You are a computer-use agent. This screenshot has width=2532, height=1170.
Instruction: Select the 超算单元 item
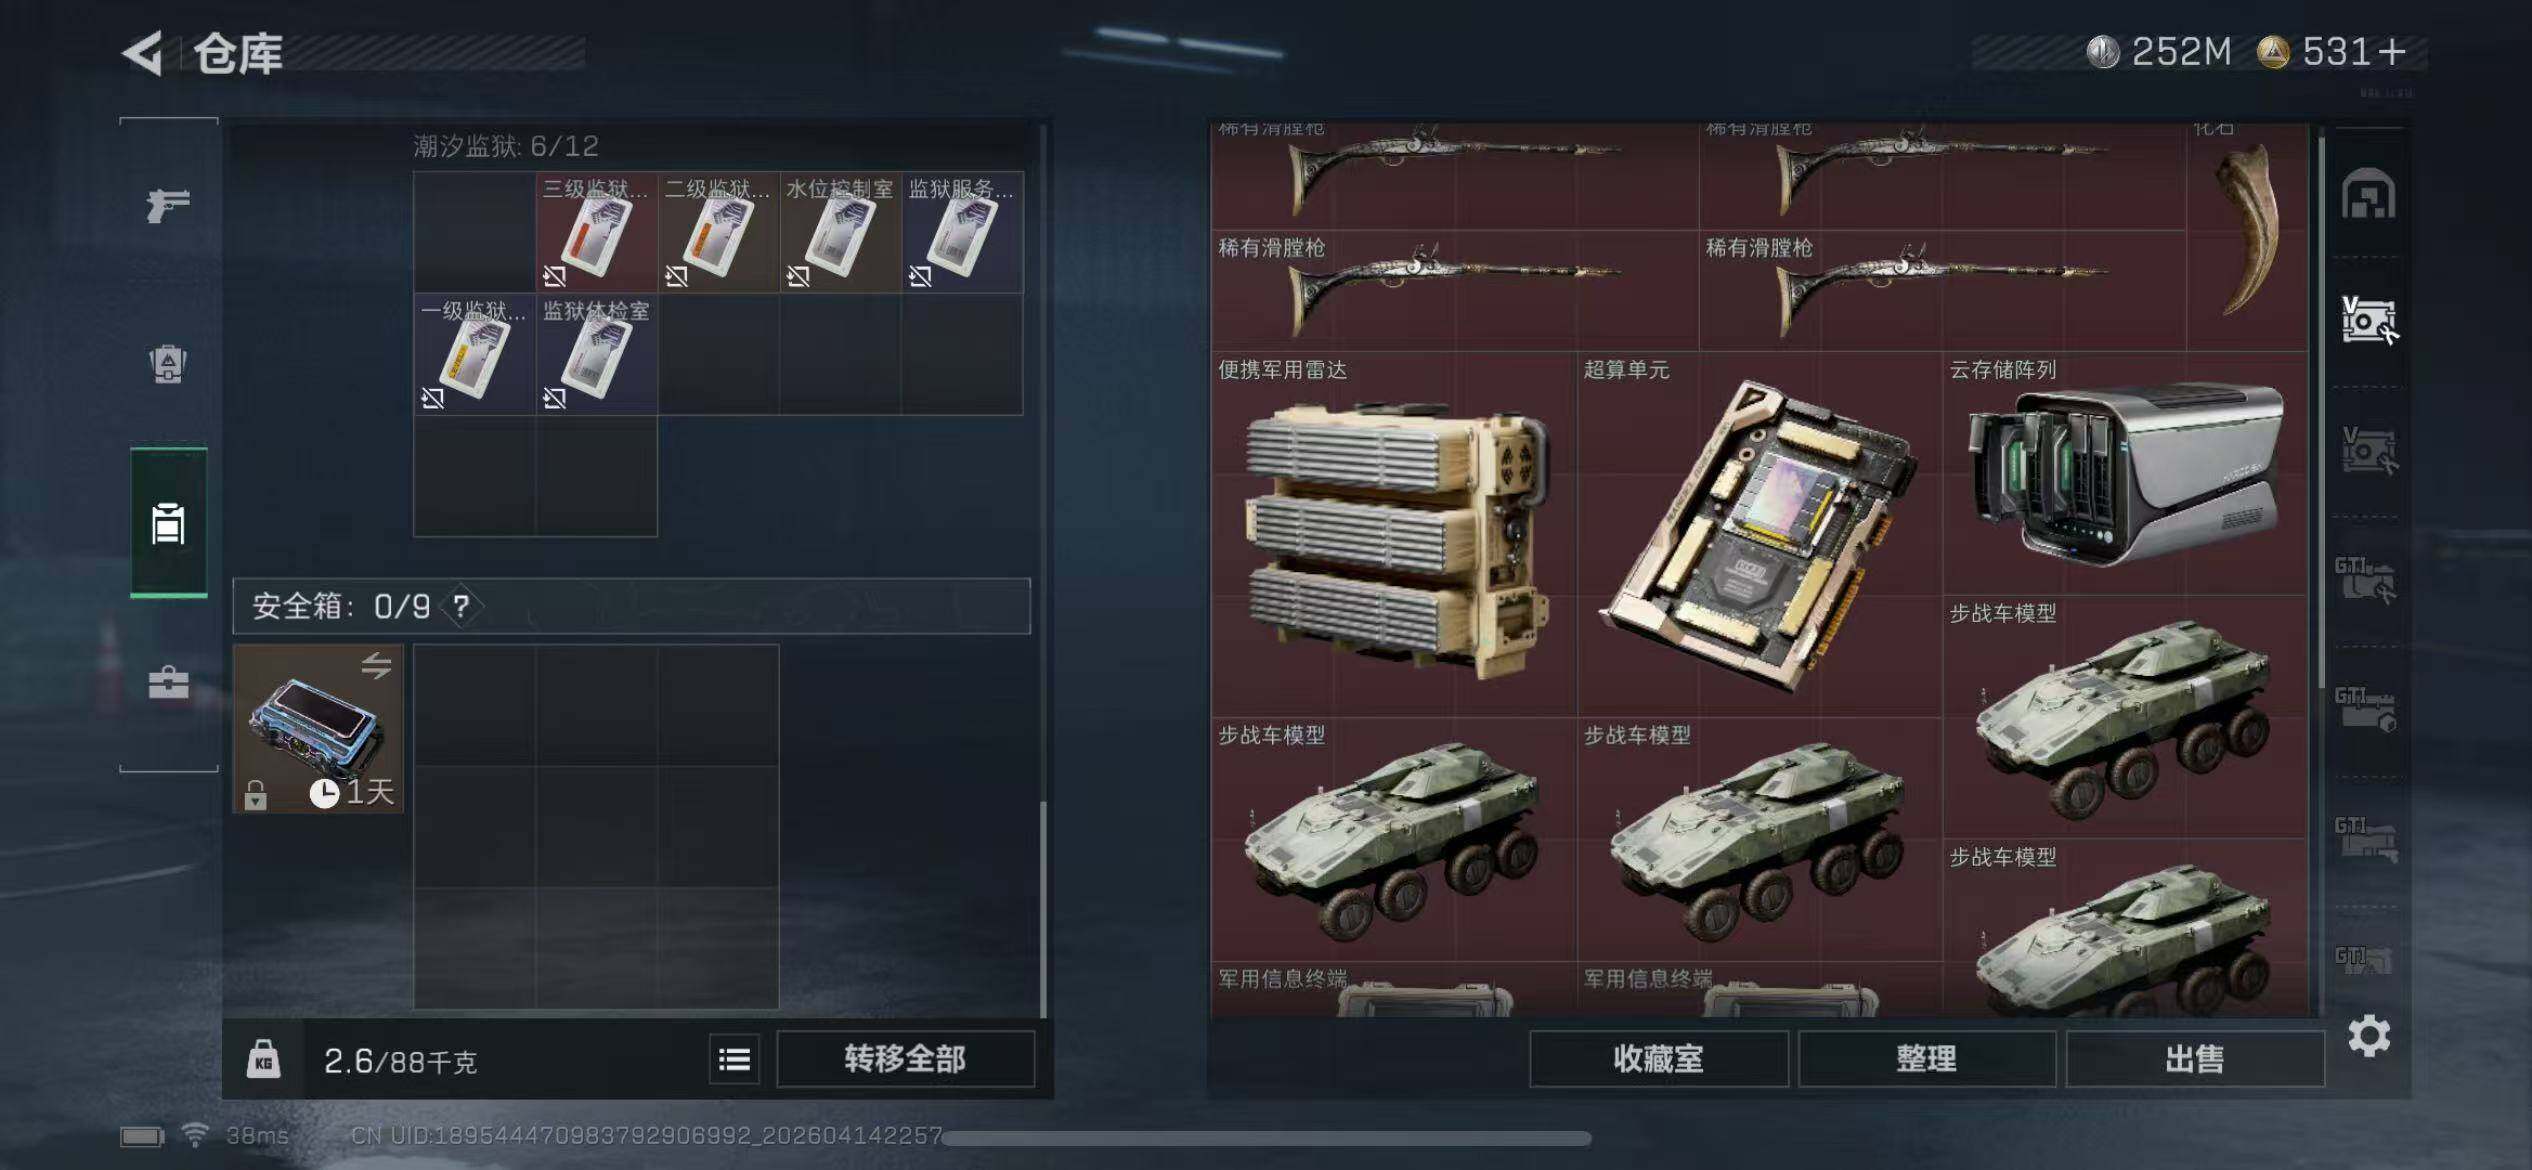pos(1759,534)
